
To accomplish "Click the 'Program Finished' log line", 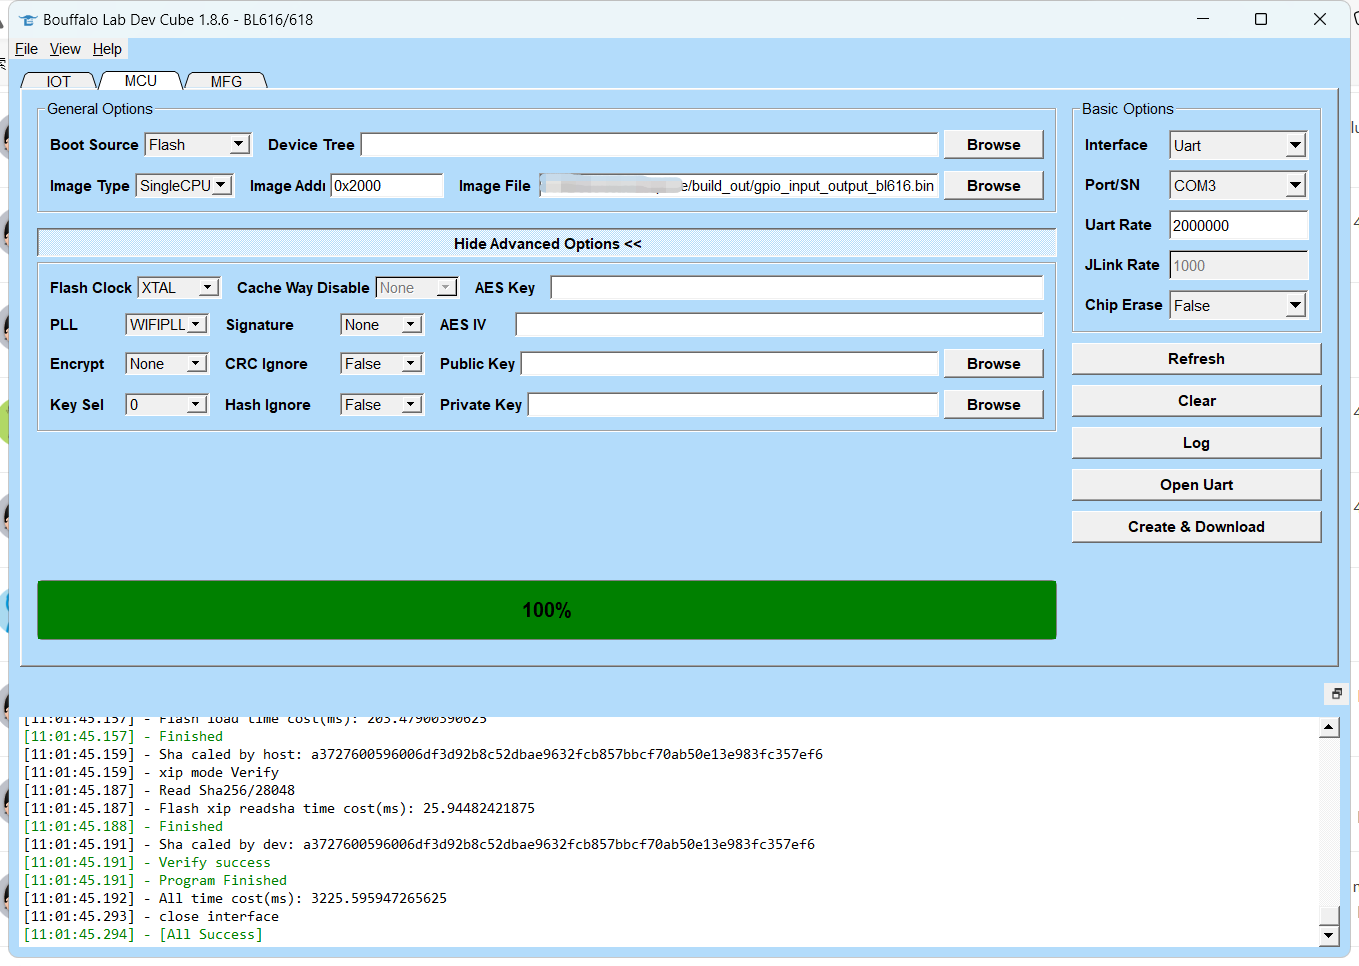I will (x=155, y=881).
